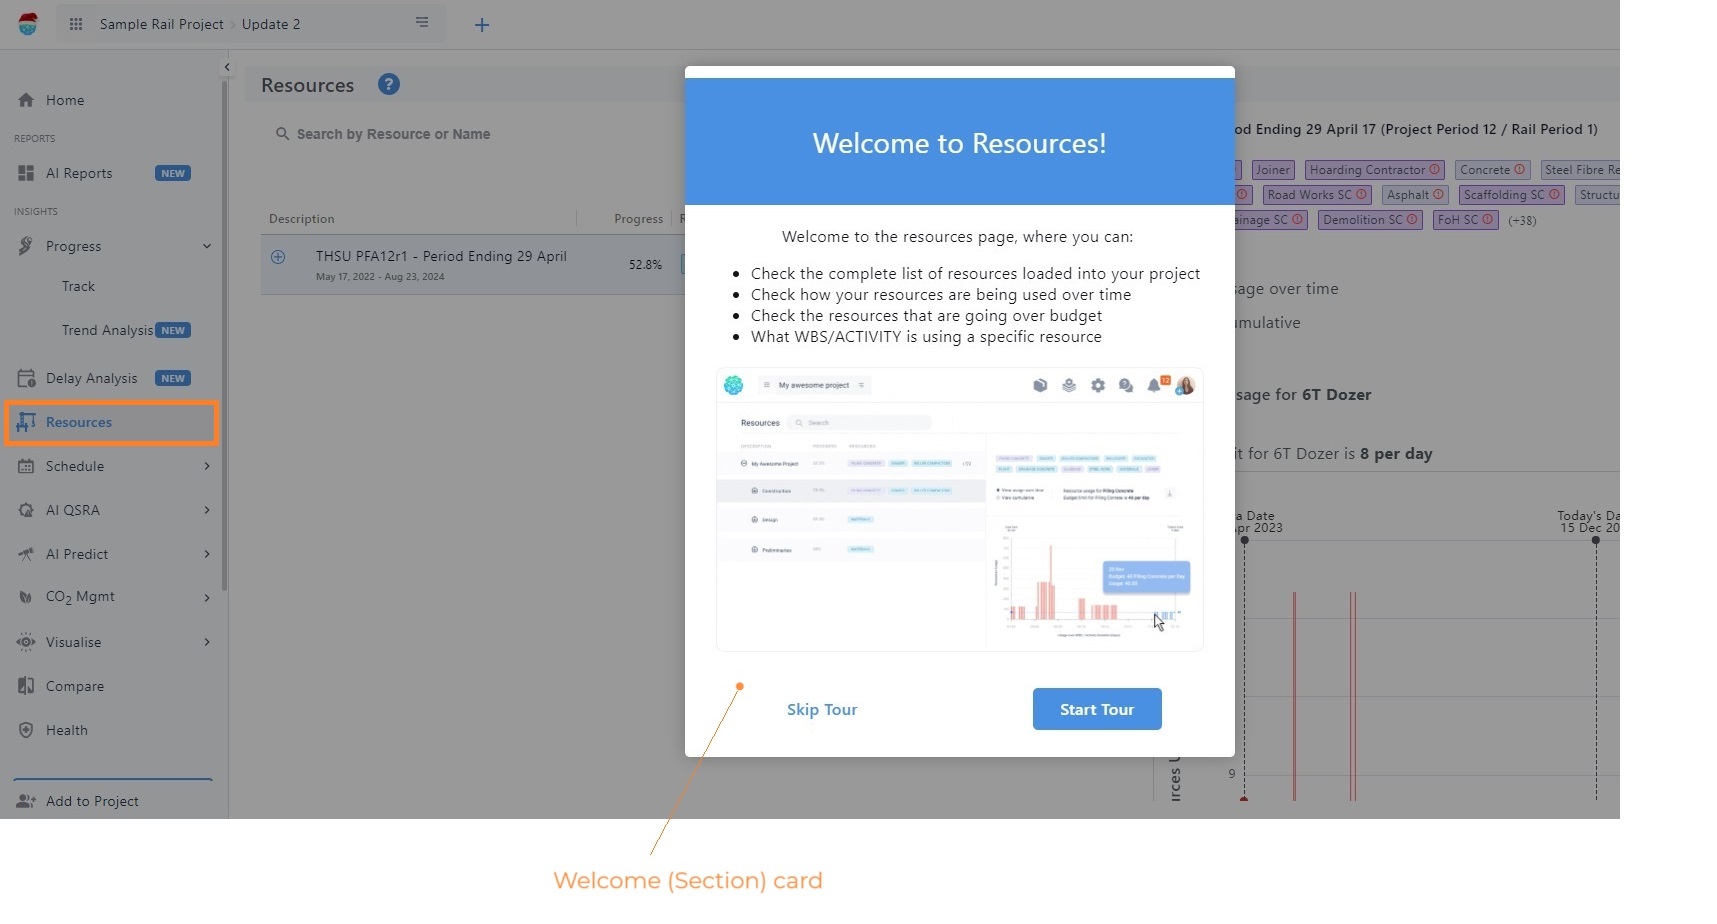Select the AI QSRA sidebar icon
1717x924 pixels.
[26, 510]
